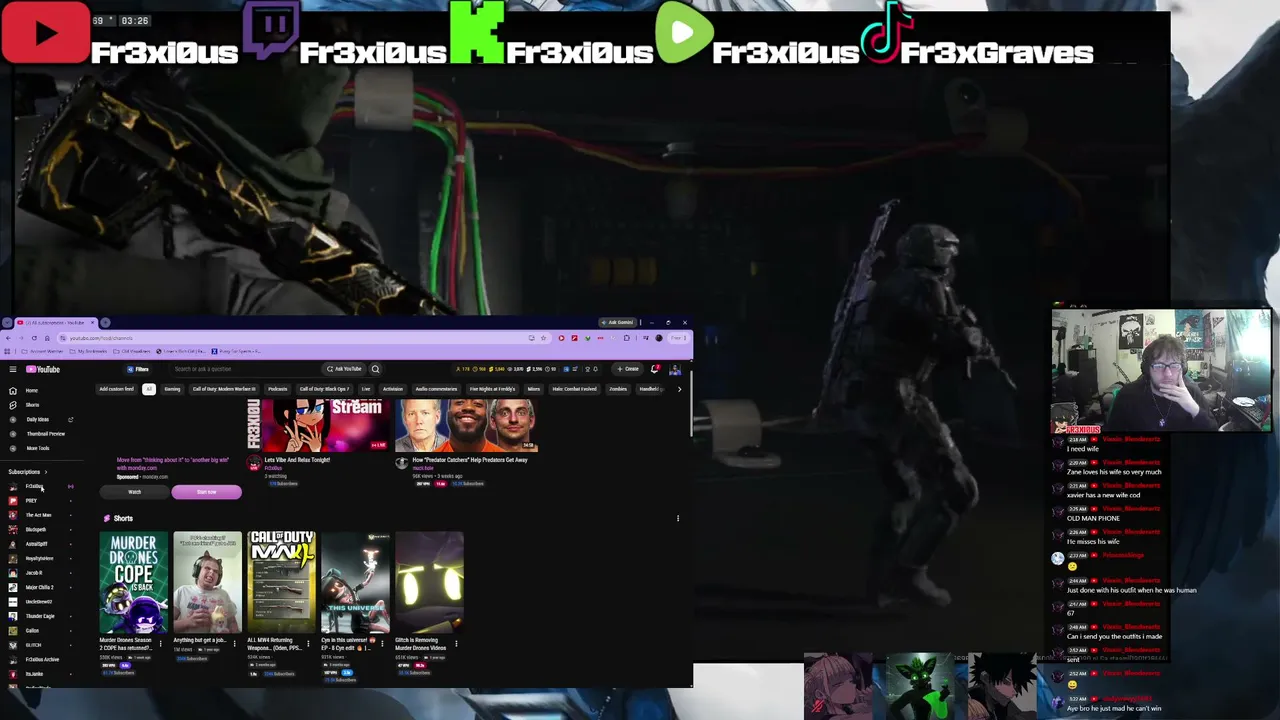Open 'How Predator Catchers Help Predators Get Away' thumbnail
Viewport: 1280px width, 720px height.
pyautogui.click(x=467, y=425)
